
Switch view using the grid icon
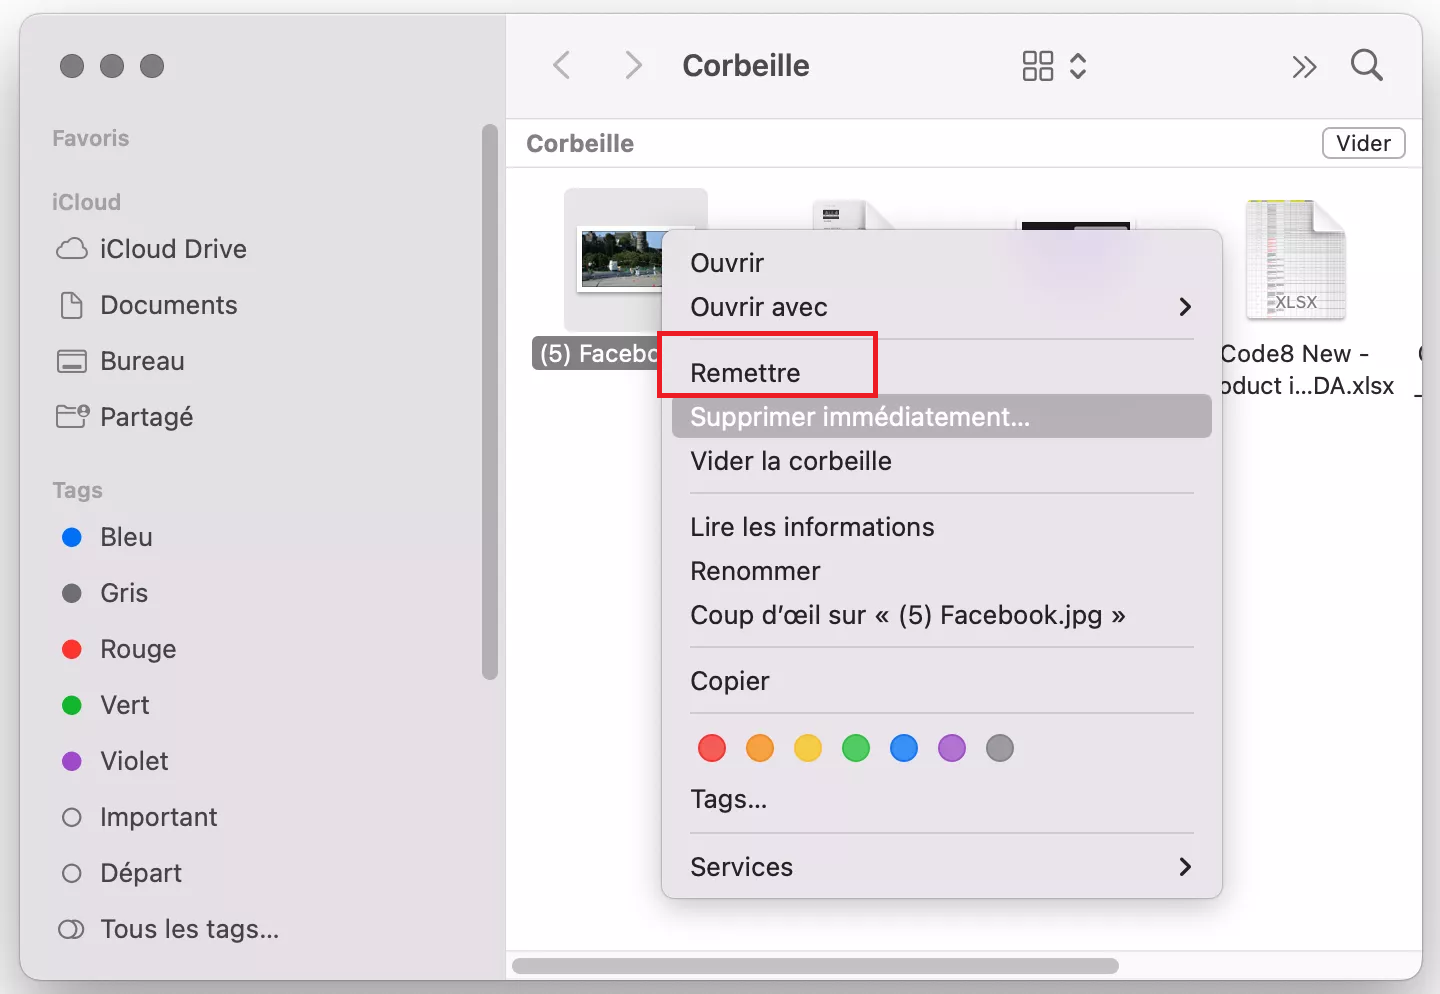click(1038, 66)
